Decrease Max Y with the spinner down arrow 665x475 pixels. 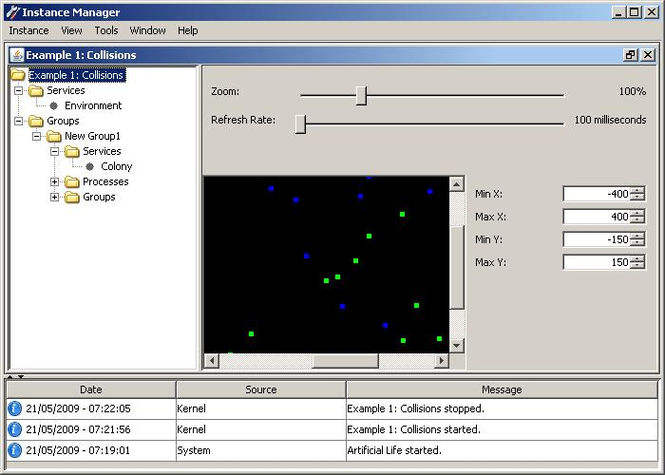[x=637, y=266]
